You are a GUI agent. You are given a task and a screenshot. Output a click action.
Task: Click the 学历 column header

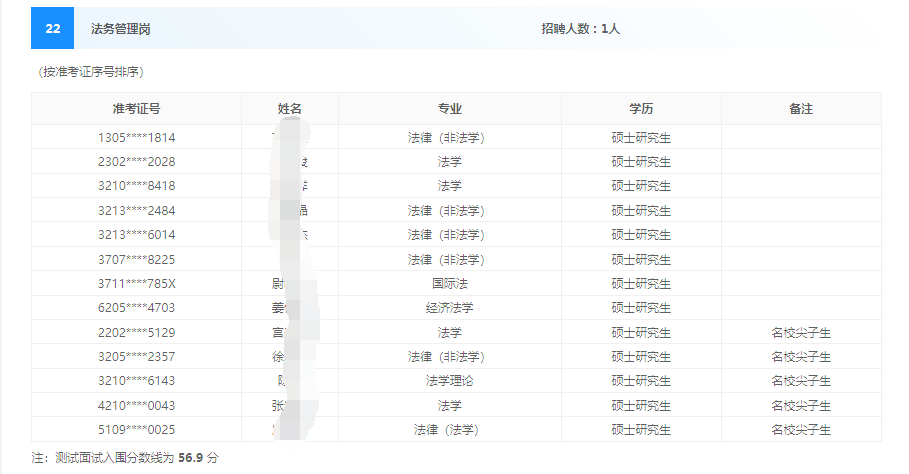pyautogui.click(x=641, y=109)
